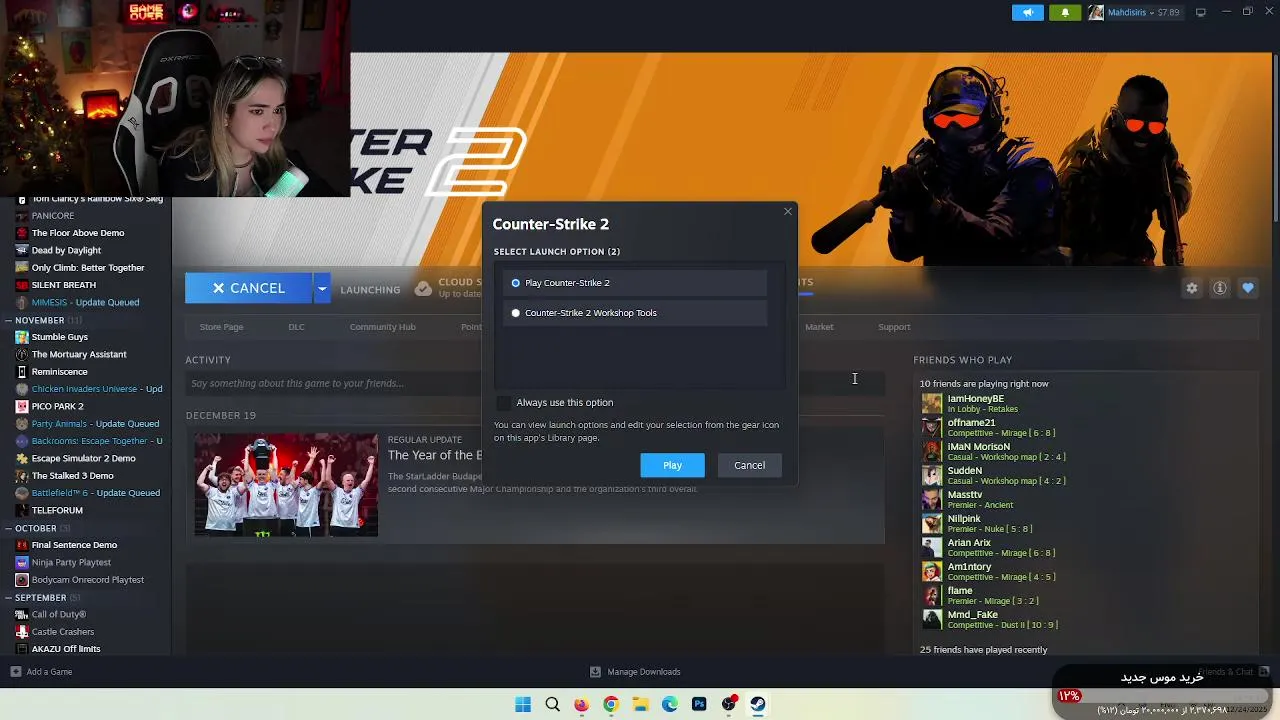Viewport: 1280px width, 720px height.
Task: Click Steam taskbar icon
Action: [x=758, y=704]
